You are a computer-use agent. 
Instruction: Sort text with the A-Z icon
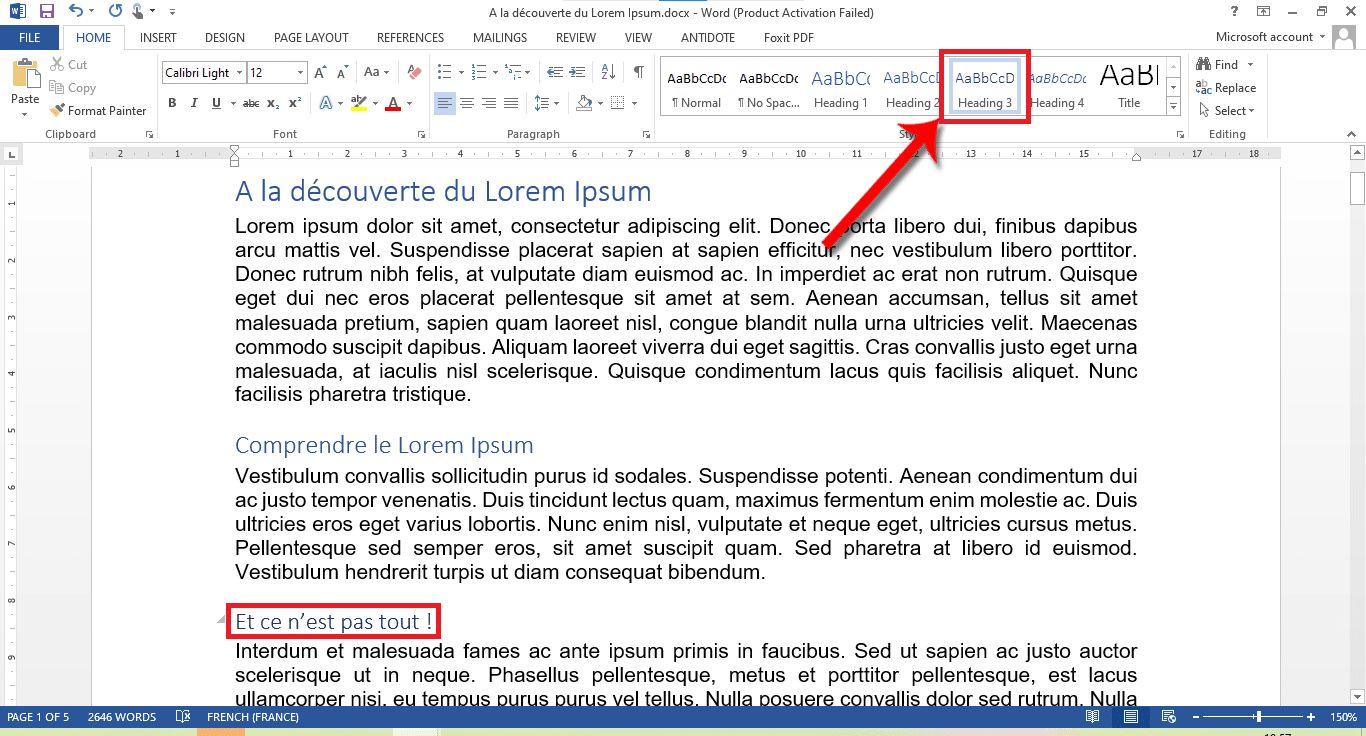coord(607,73)
